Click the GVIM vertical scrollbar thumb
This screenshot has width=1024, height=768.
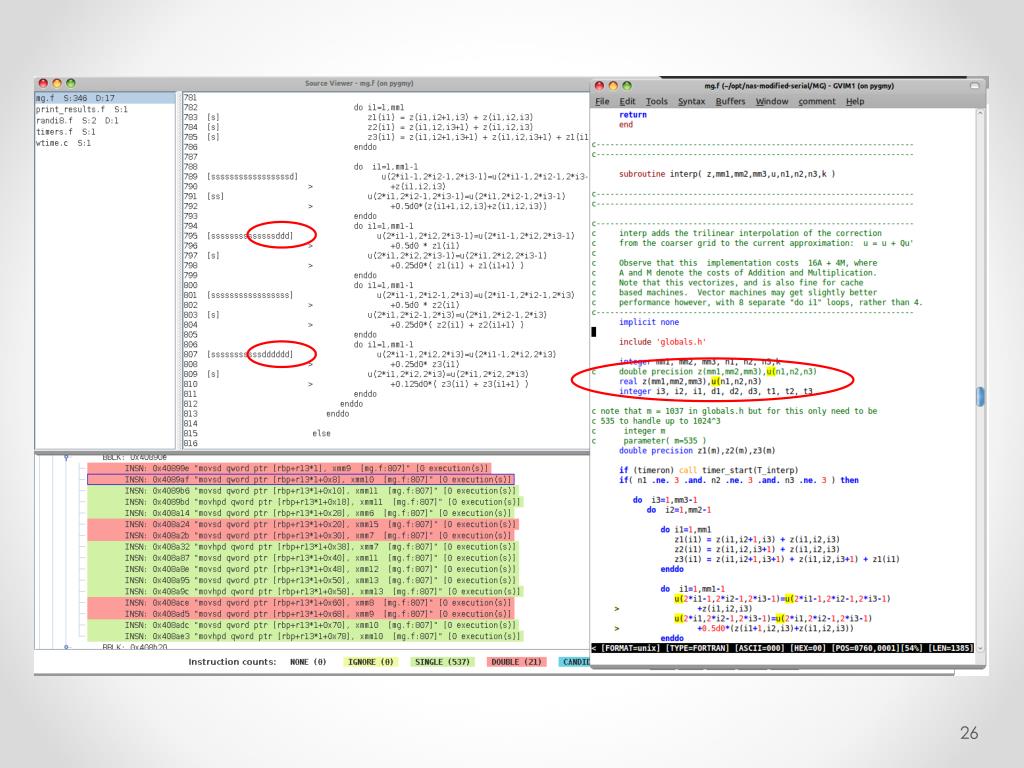(x=980, y=396)
